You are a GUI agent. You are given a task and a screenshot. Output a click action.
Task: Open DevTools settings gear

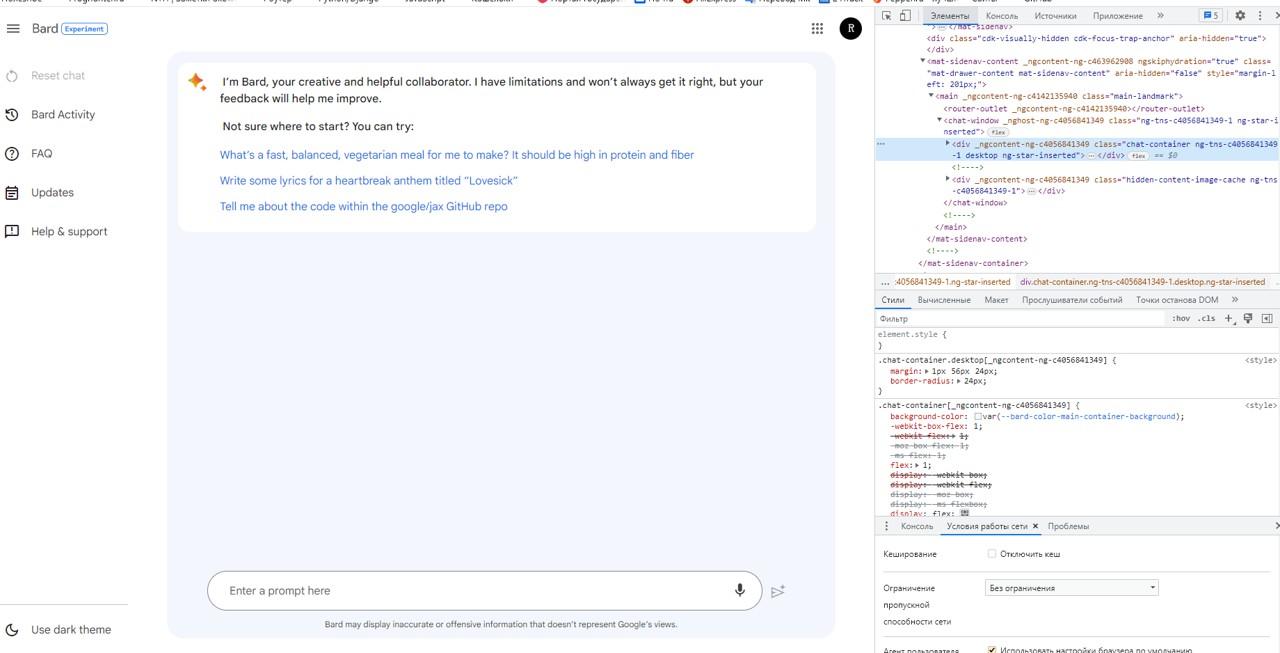(x=1240, y=16)
